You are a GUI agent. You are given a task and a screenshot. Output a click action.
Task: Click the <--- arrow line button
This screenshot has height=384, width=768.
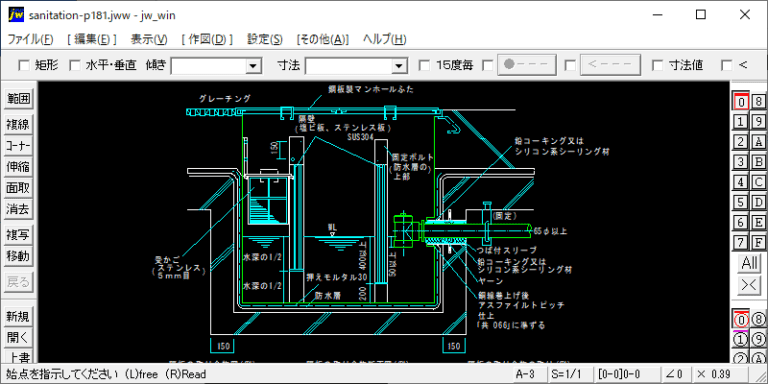[x=610, y=65]
